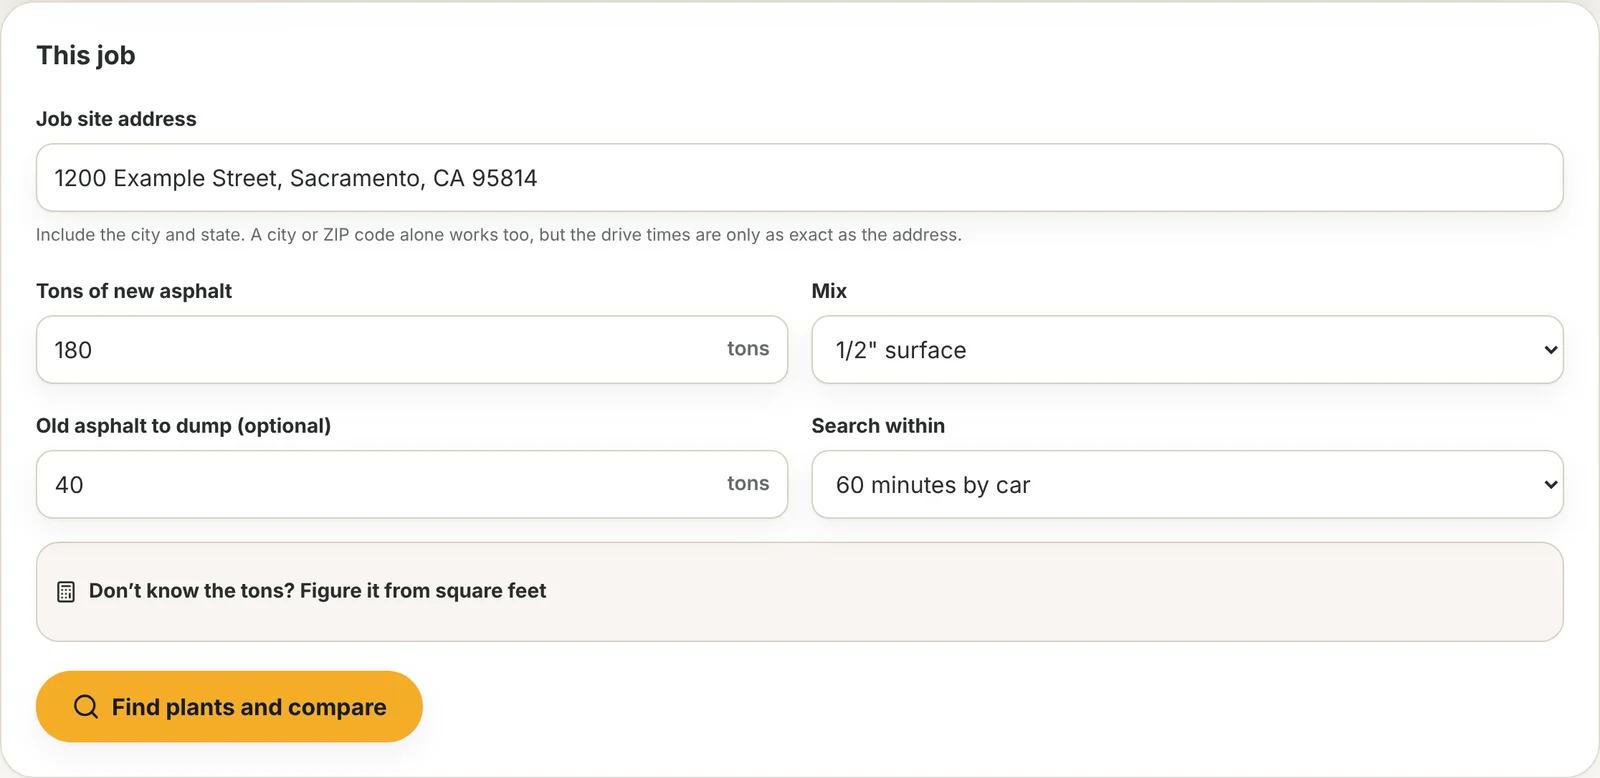Click "tons" unit in new asphalt field
The height and width of the screenshot is (778, 1600).
[x=748, y=349]
